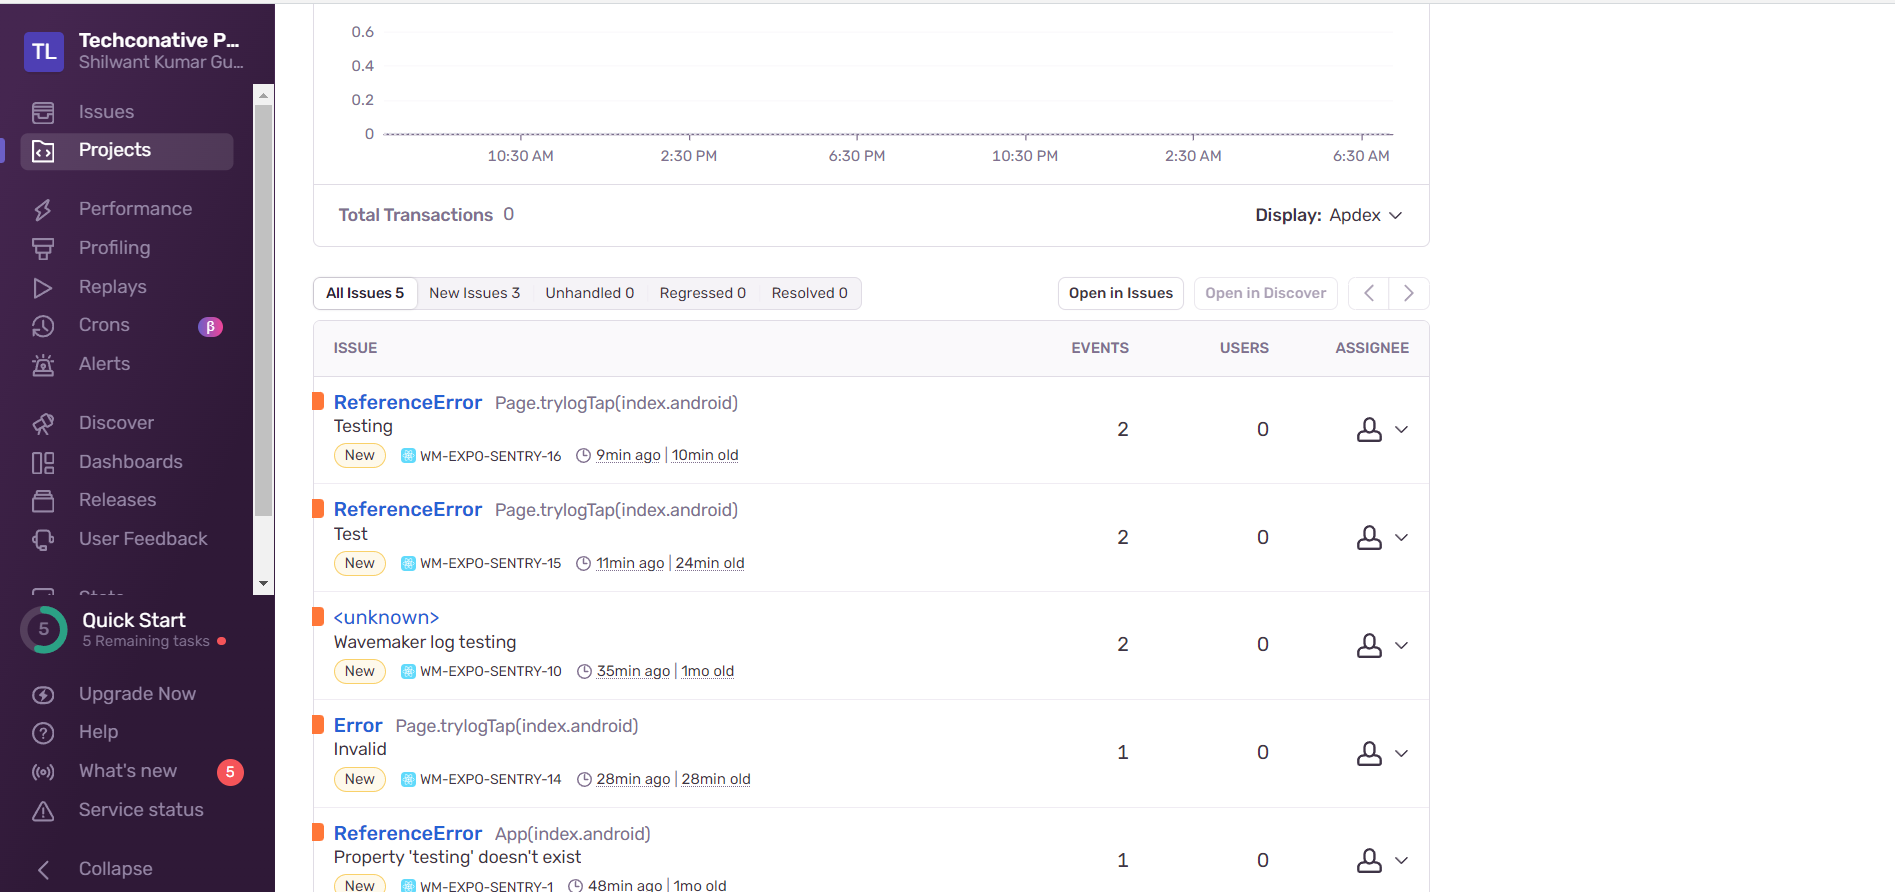Open the Dashboards grid icon
The height and width of the screenshot is (892, 1895).
click(43, 463)
